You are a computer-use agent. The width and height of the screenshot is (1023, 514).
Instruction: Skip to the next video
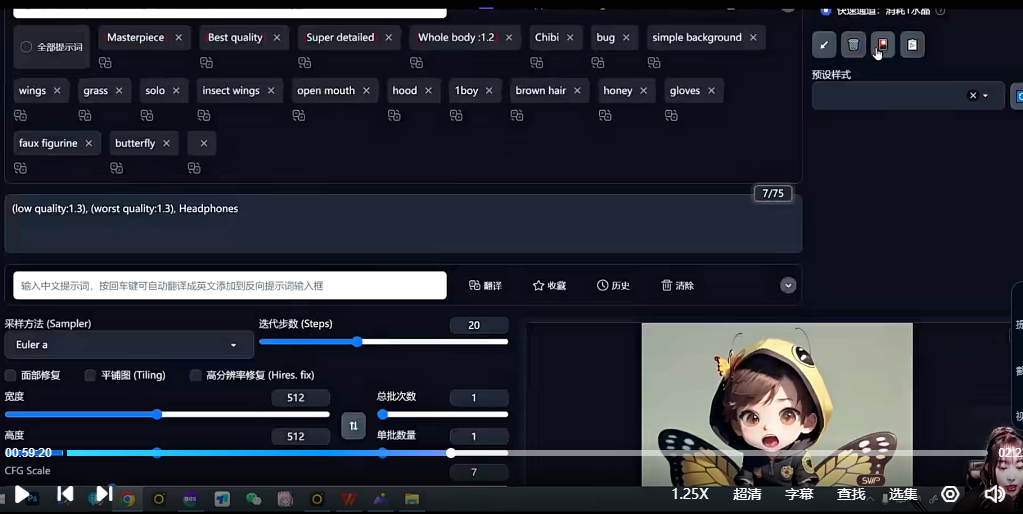[104, 494]
